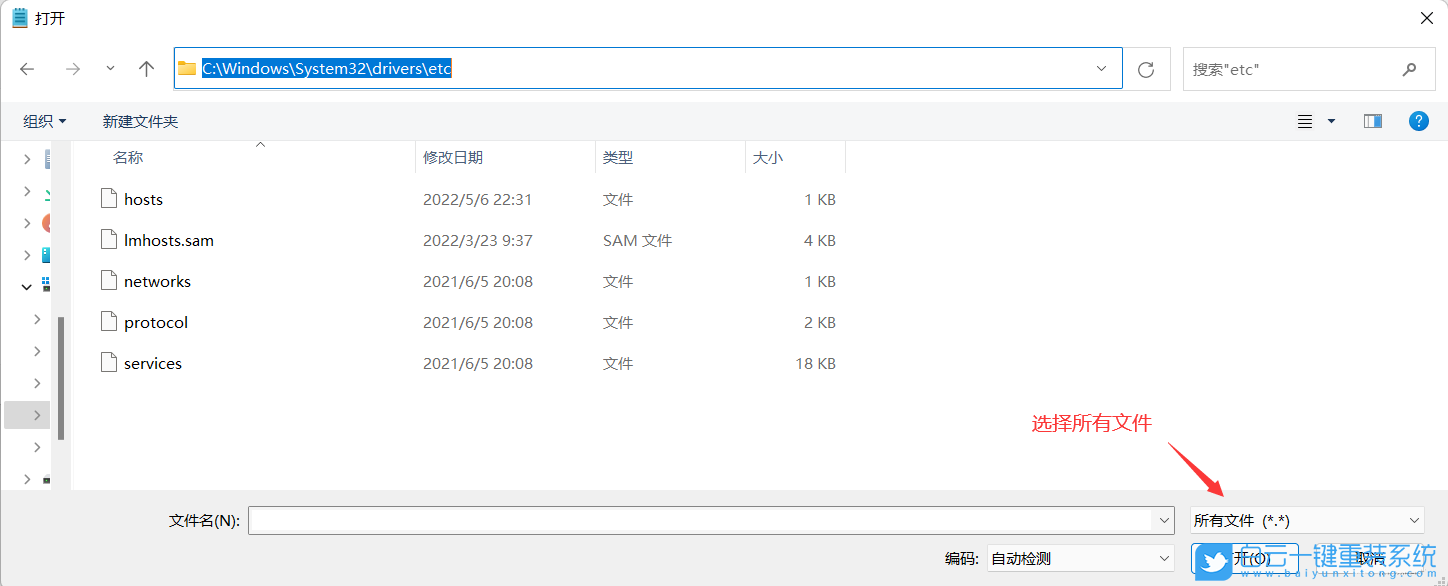Click the change view options icon

(x=1305, y=120)
